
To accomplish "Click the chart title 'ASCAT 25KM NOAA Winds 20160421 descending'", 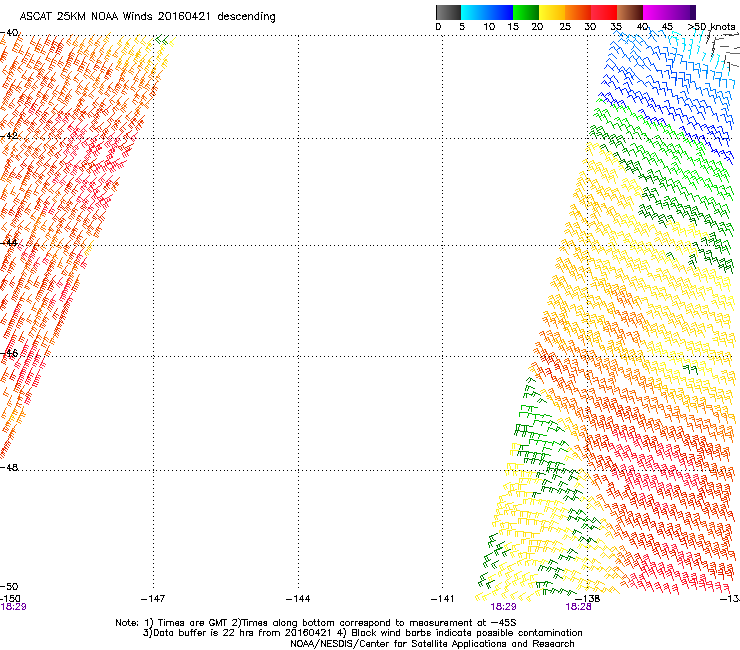I will 147,17.
